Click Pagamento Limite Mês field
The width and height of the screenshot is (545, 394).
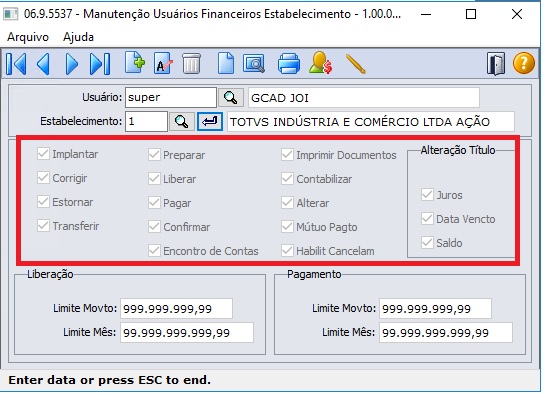pyautogui.click(x=446, y=333)
